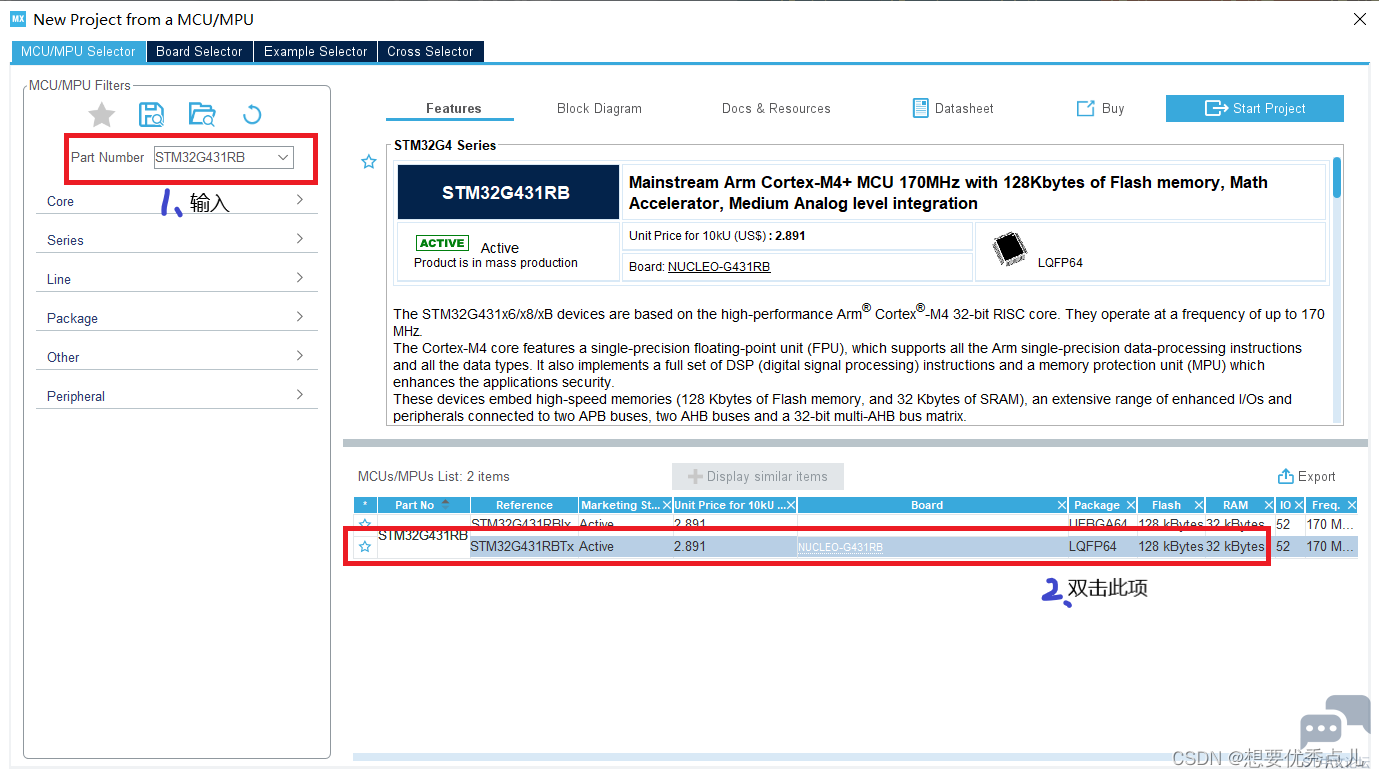
Task: Click the Start Project button
Action: (x=1255, y=108)
